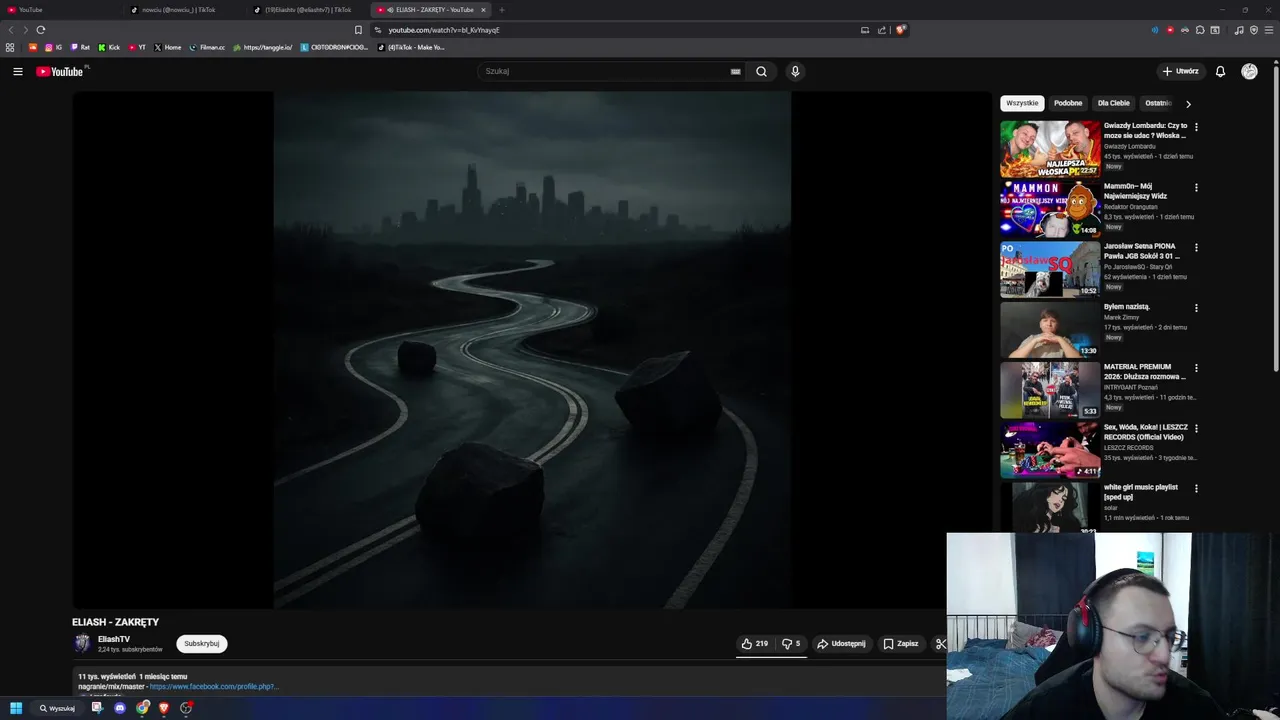The height and width of the screenshot is (720, 1280).
Task: Open the IG bookmark
Action: pyautogui.click(x=53, y=47)
